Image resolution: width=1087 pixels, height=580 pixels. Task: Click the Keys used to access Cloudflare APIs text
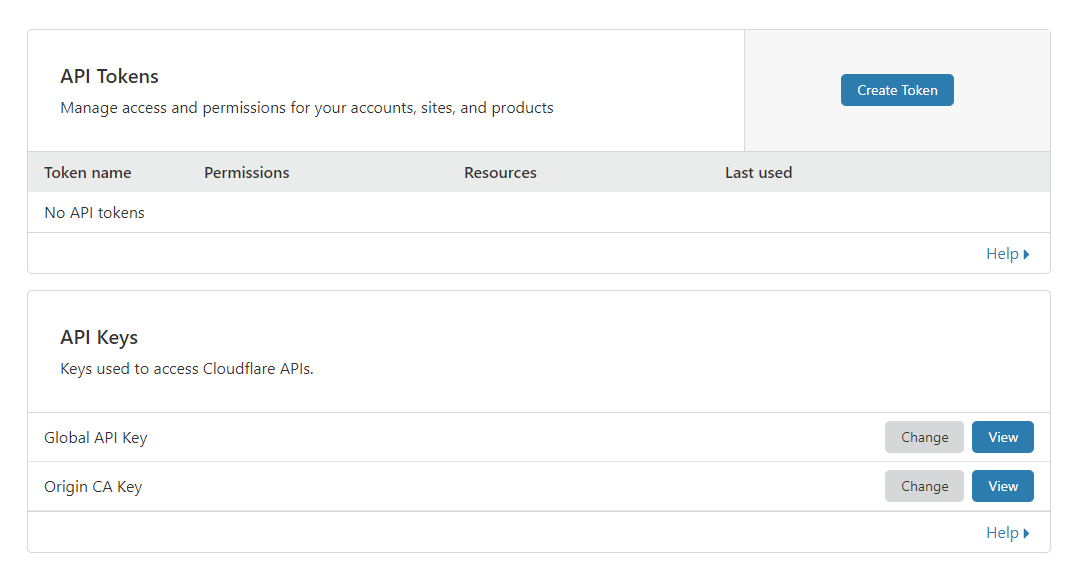point(186,368)
